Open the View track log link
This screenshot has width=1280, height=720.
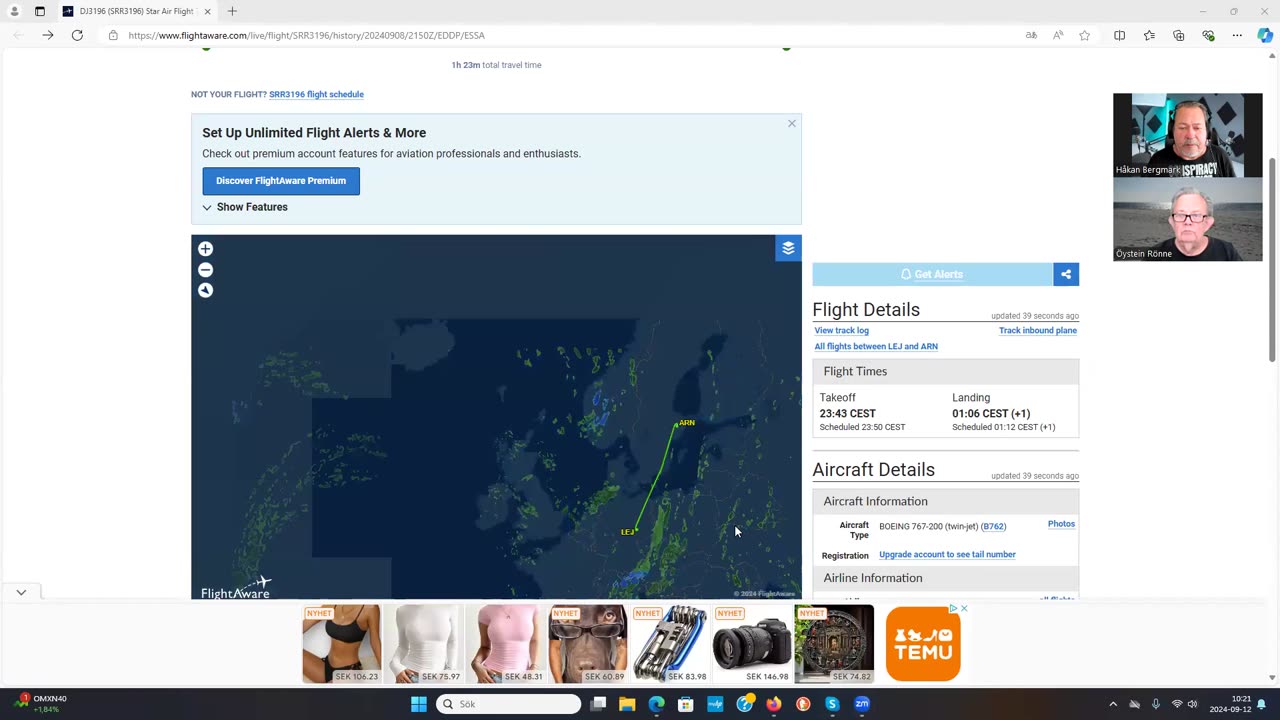pos(841,330)
